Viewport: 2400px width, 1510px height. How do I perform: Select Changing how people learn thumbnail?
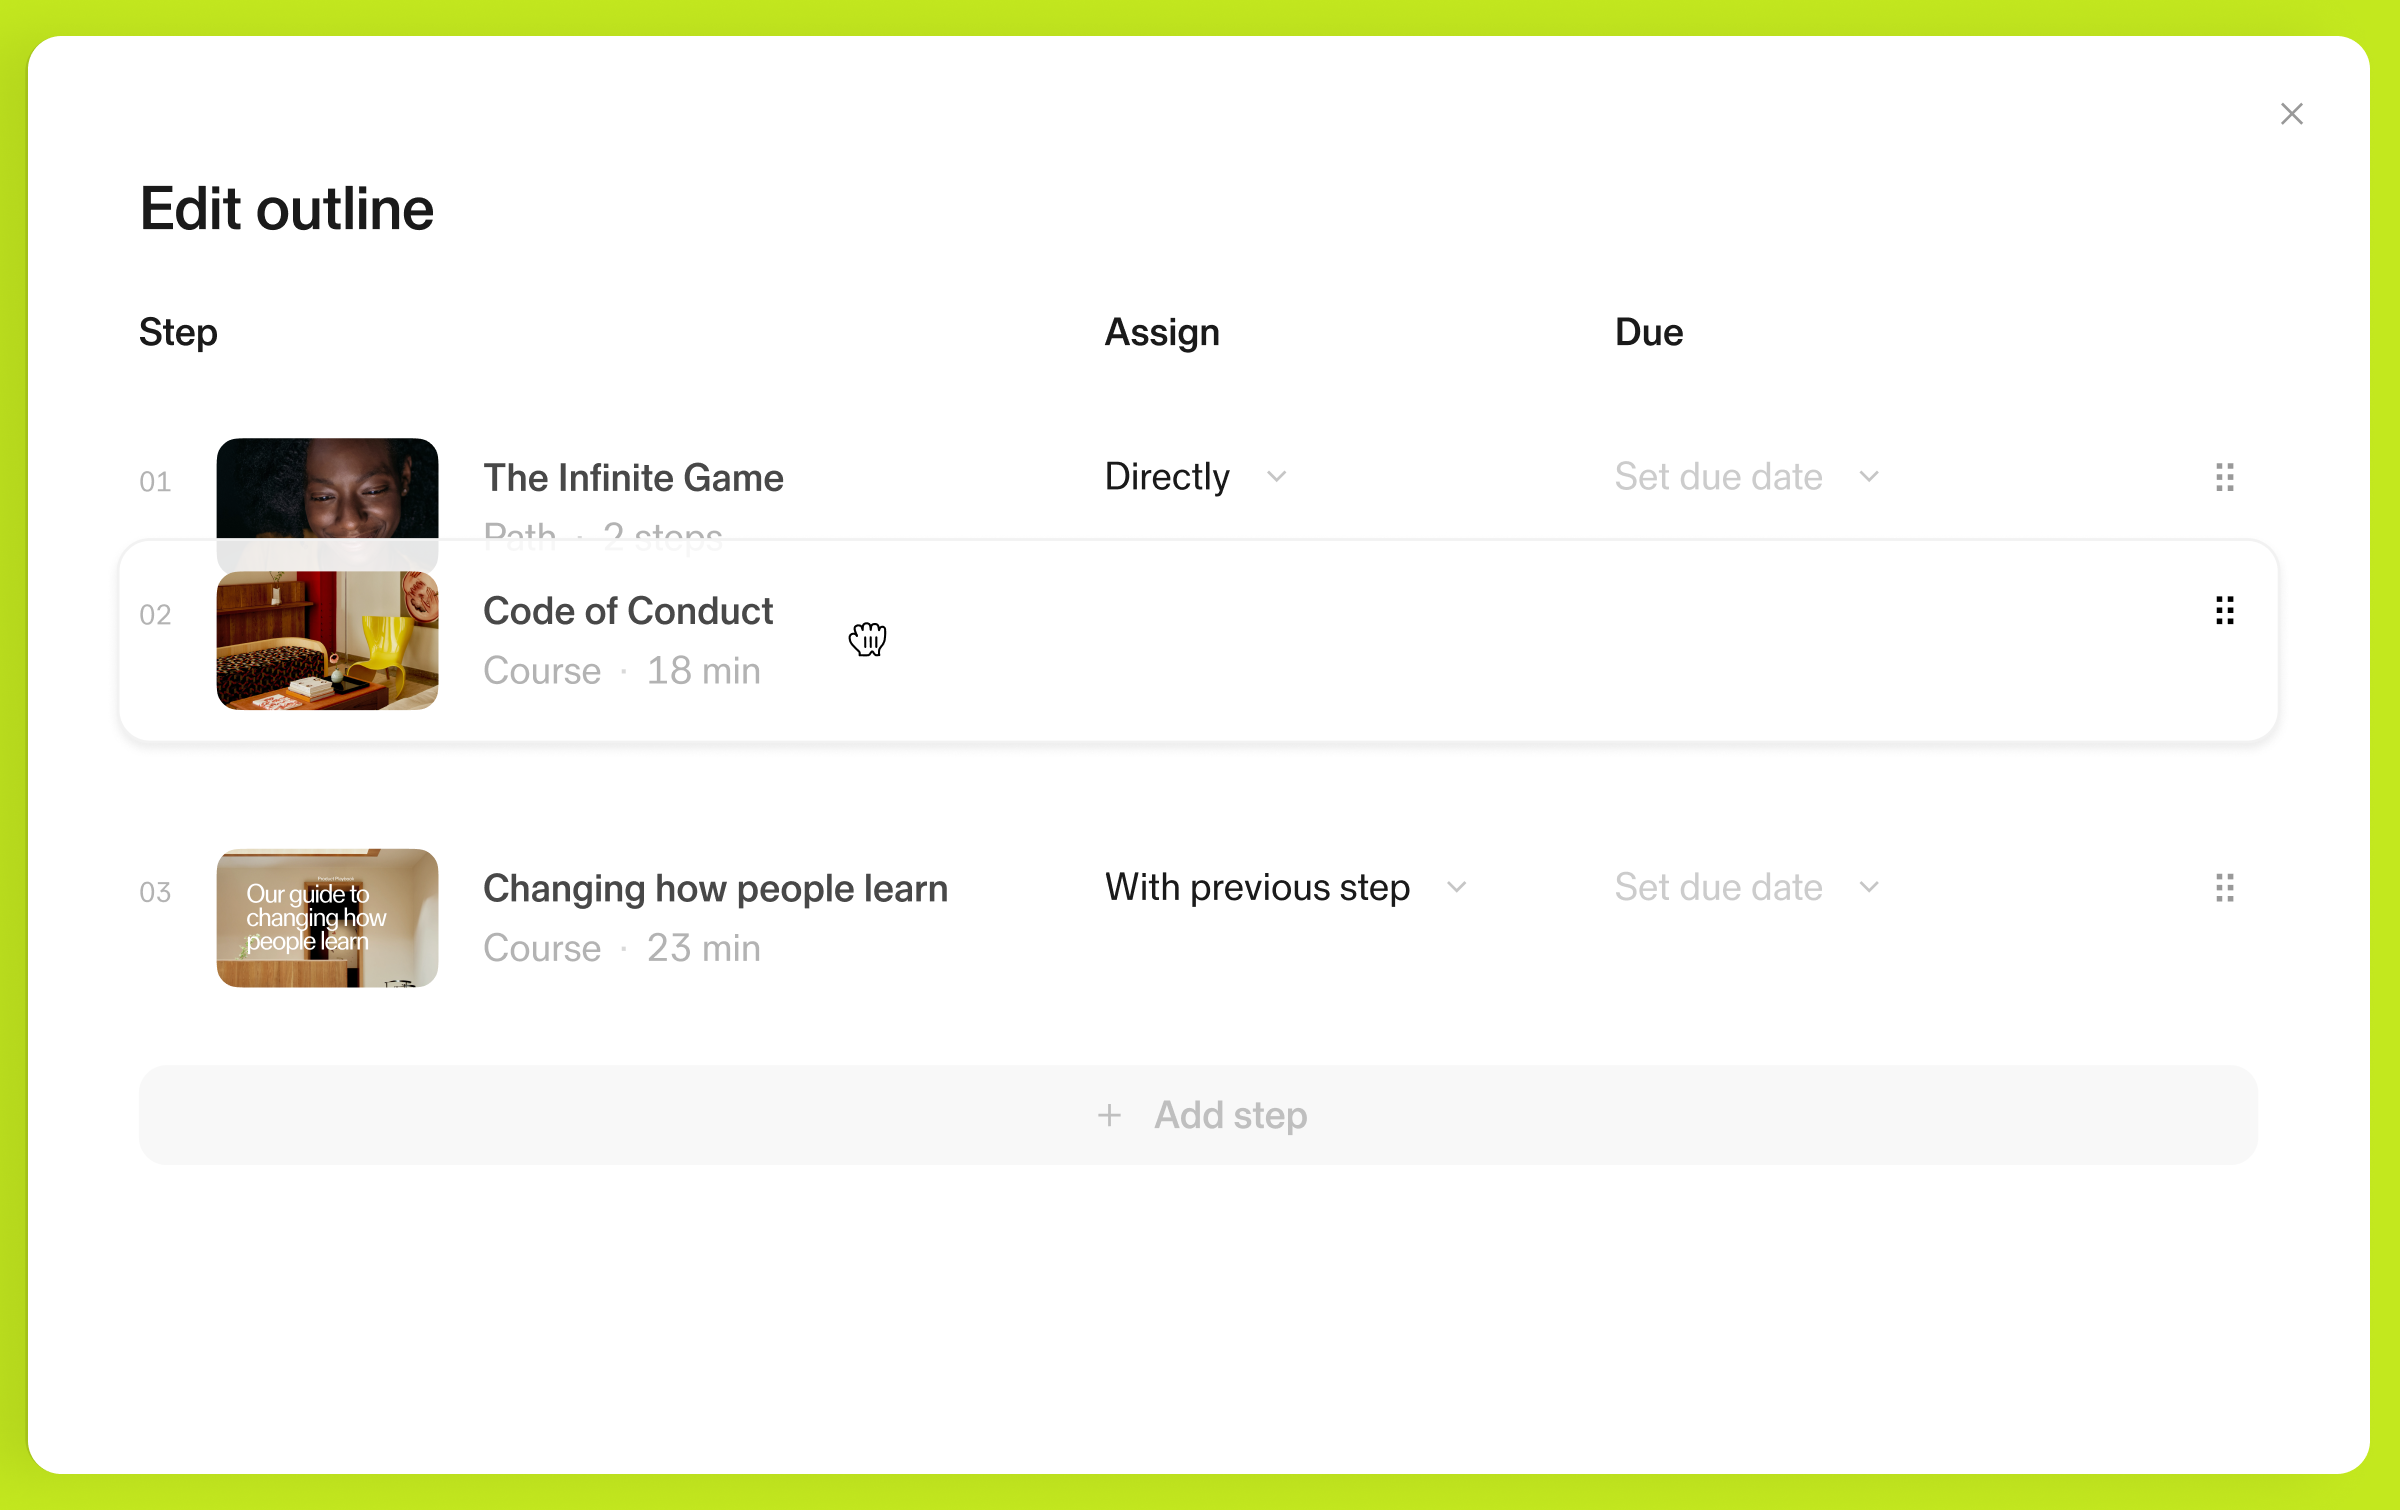[327, 918]
